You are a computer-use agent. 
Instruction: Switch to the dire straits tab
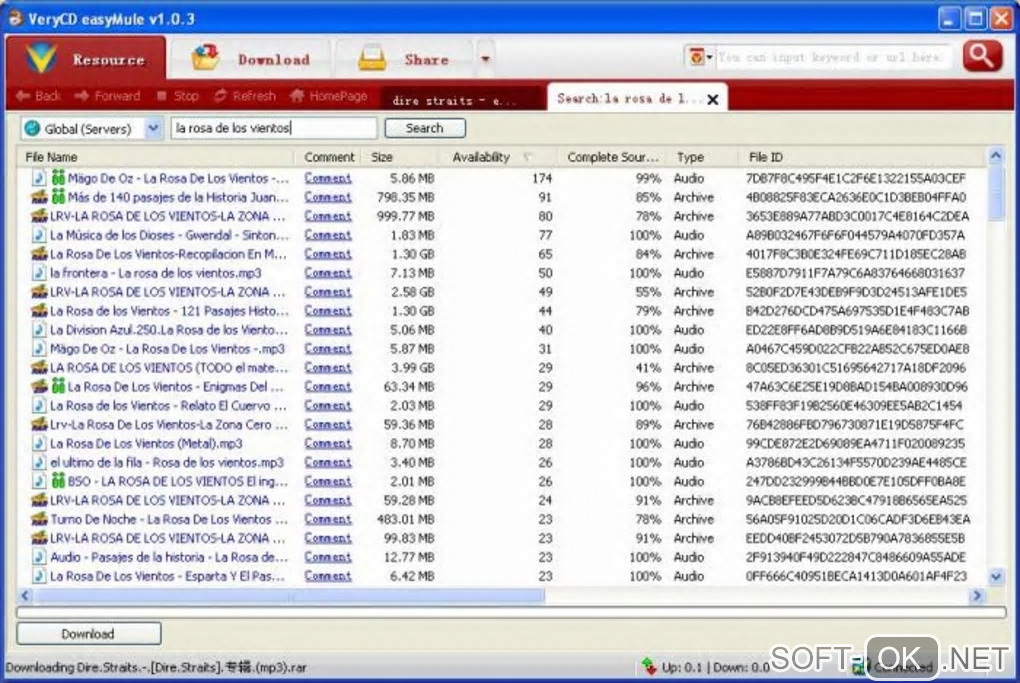click(x=462, y=100)
